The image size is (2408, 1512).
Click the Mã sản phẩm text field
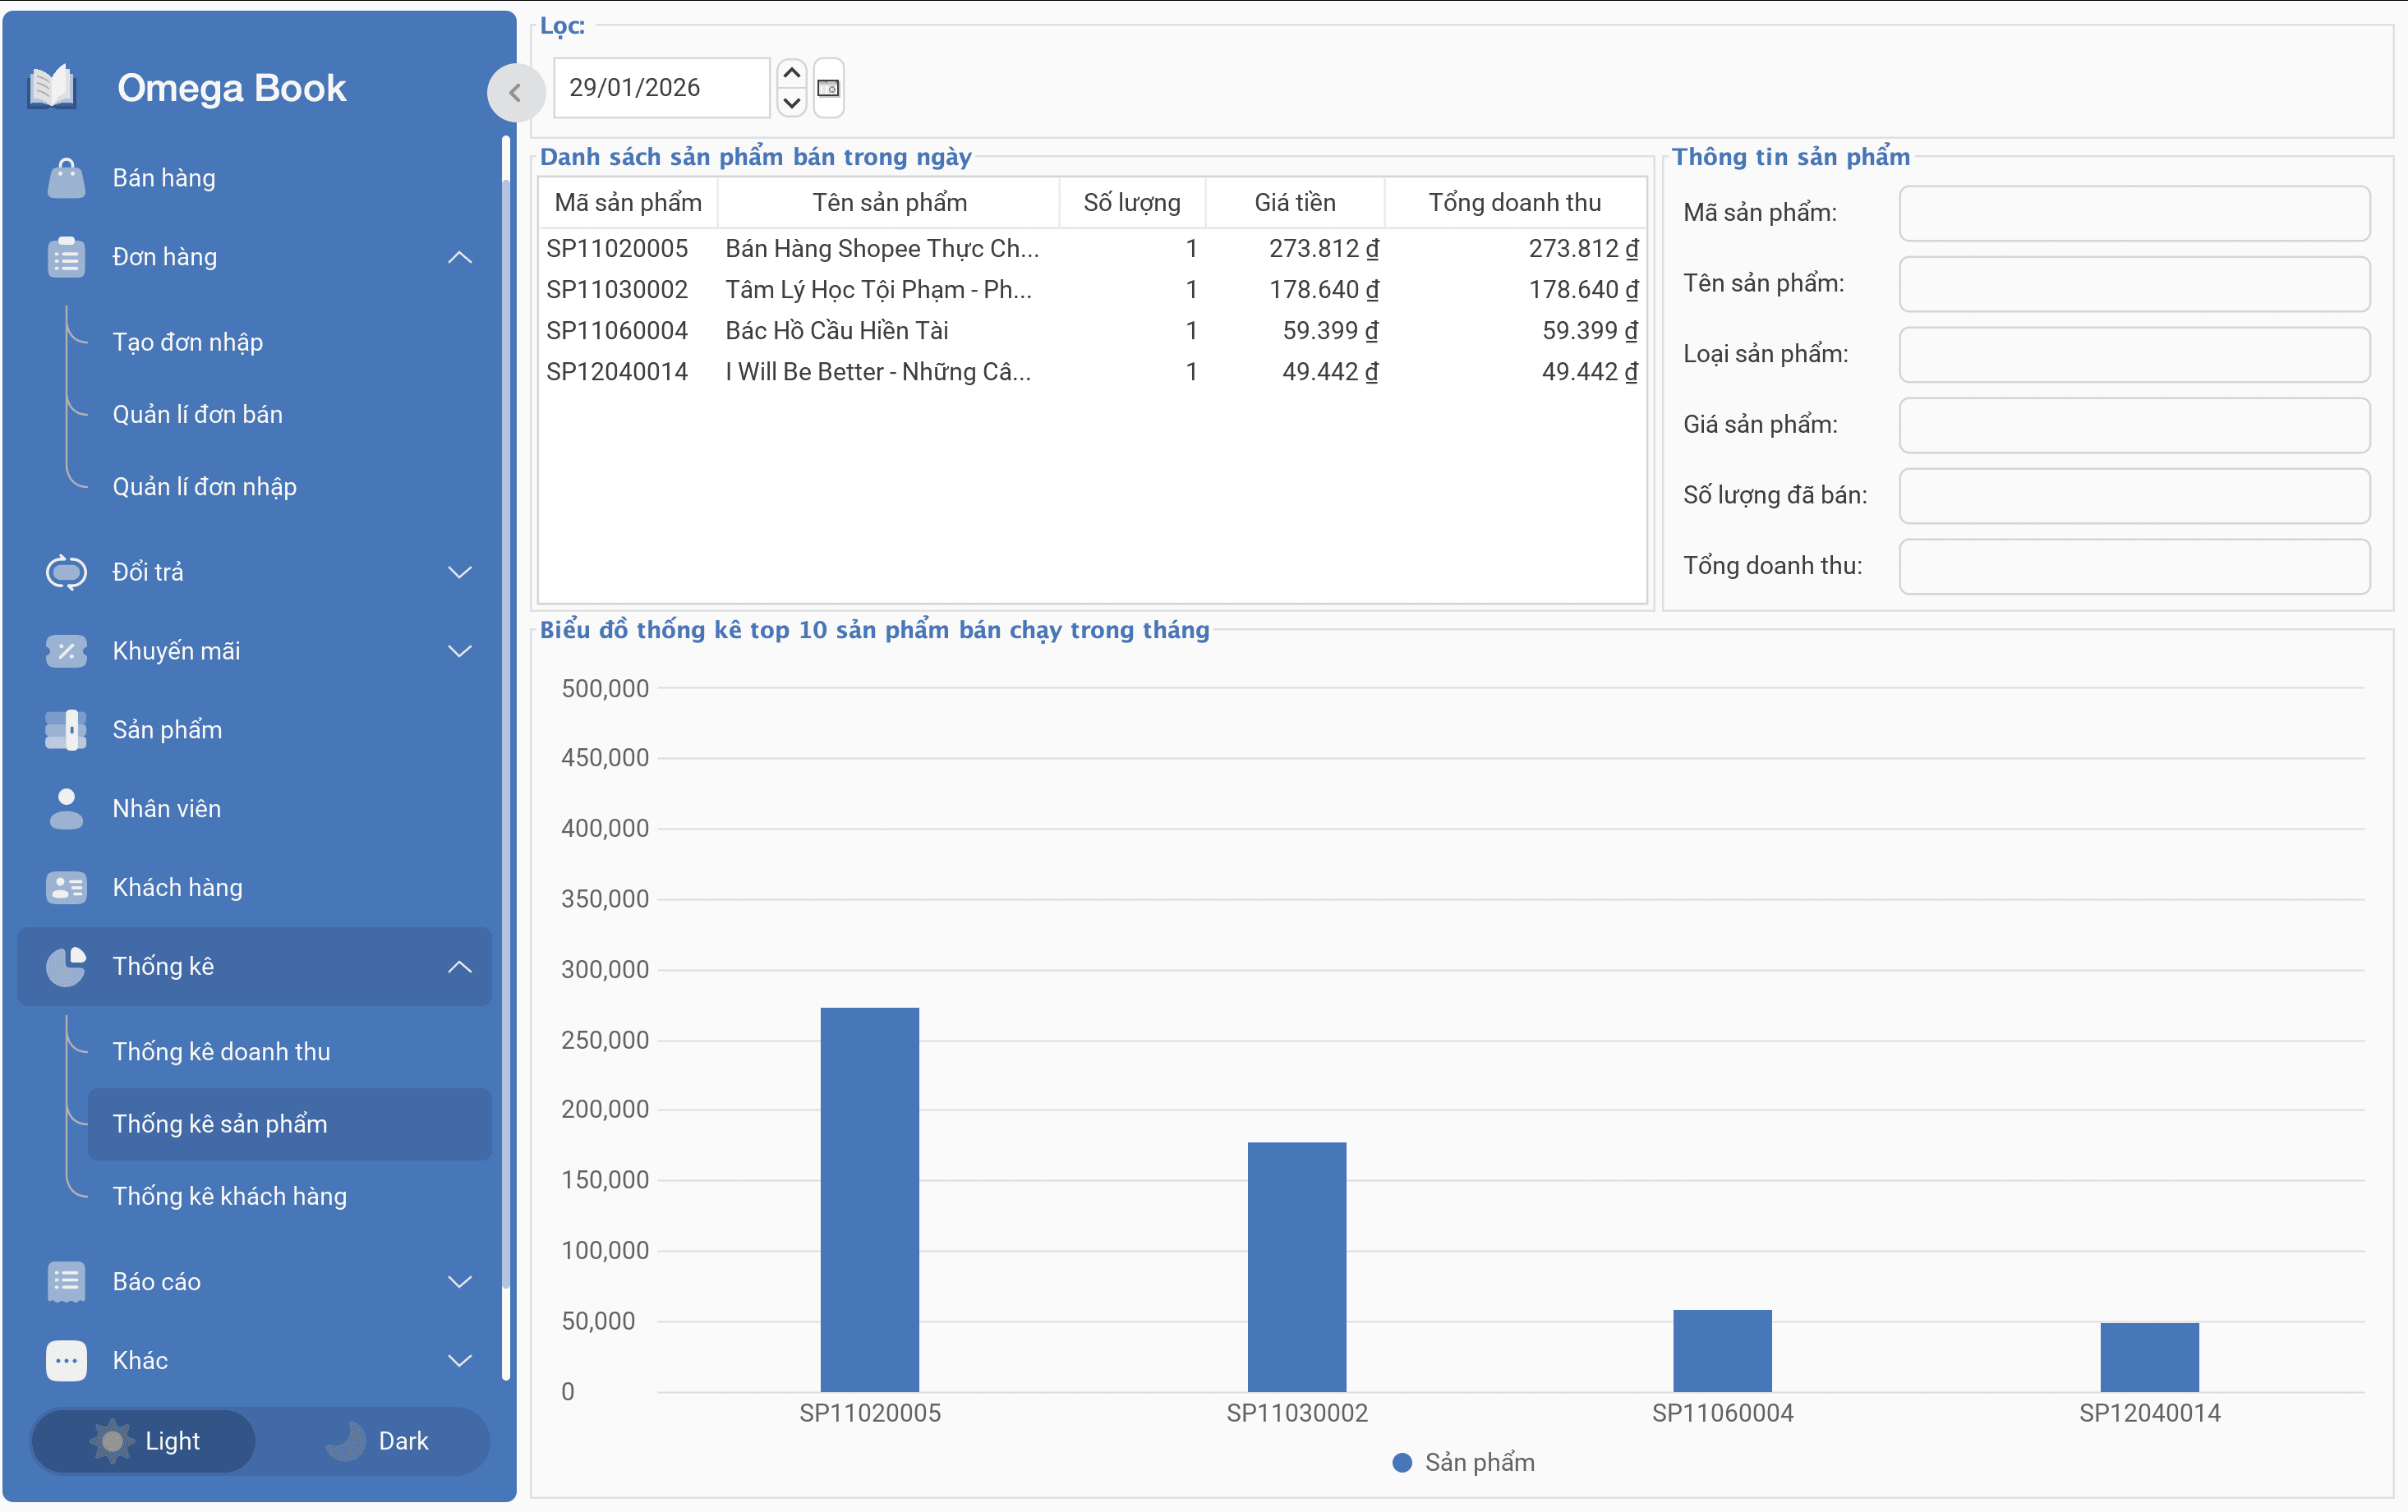coord(2134,213)
